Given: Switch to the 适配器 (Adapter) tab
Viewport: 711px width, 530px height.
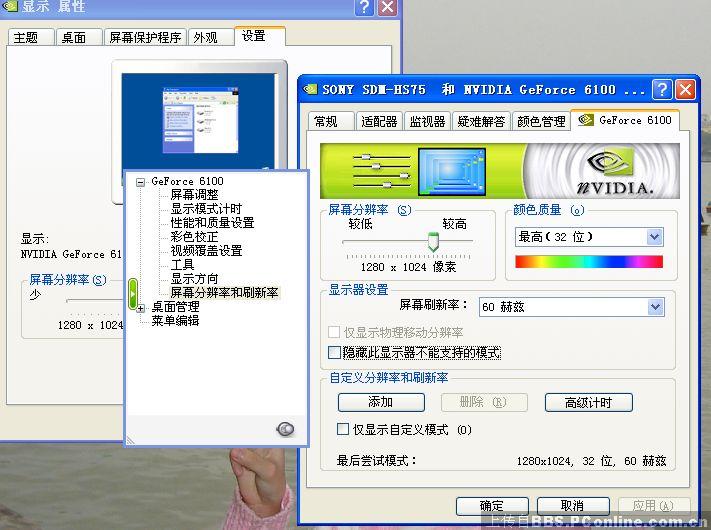Looking at the screenshot, I should point(379,122).
